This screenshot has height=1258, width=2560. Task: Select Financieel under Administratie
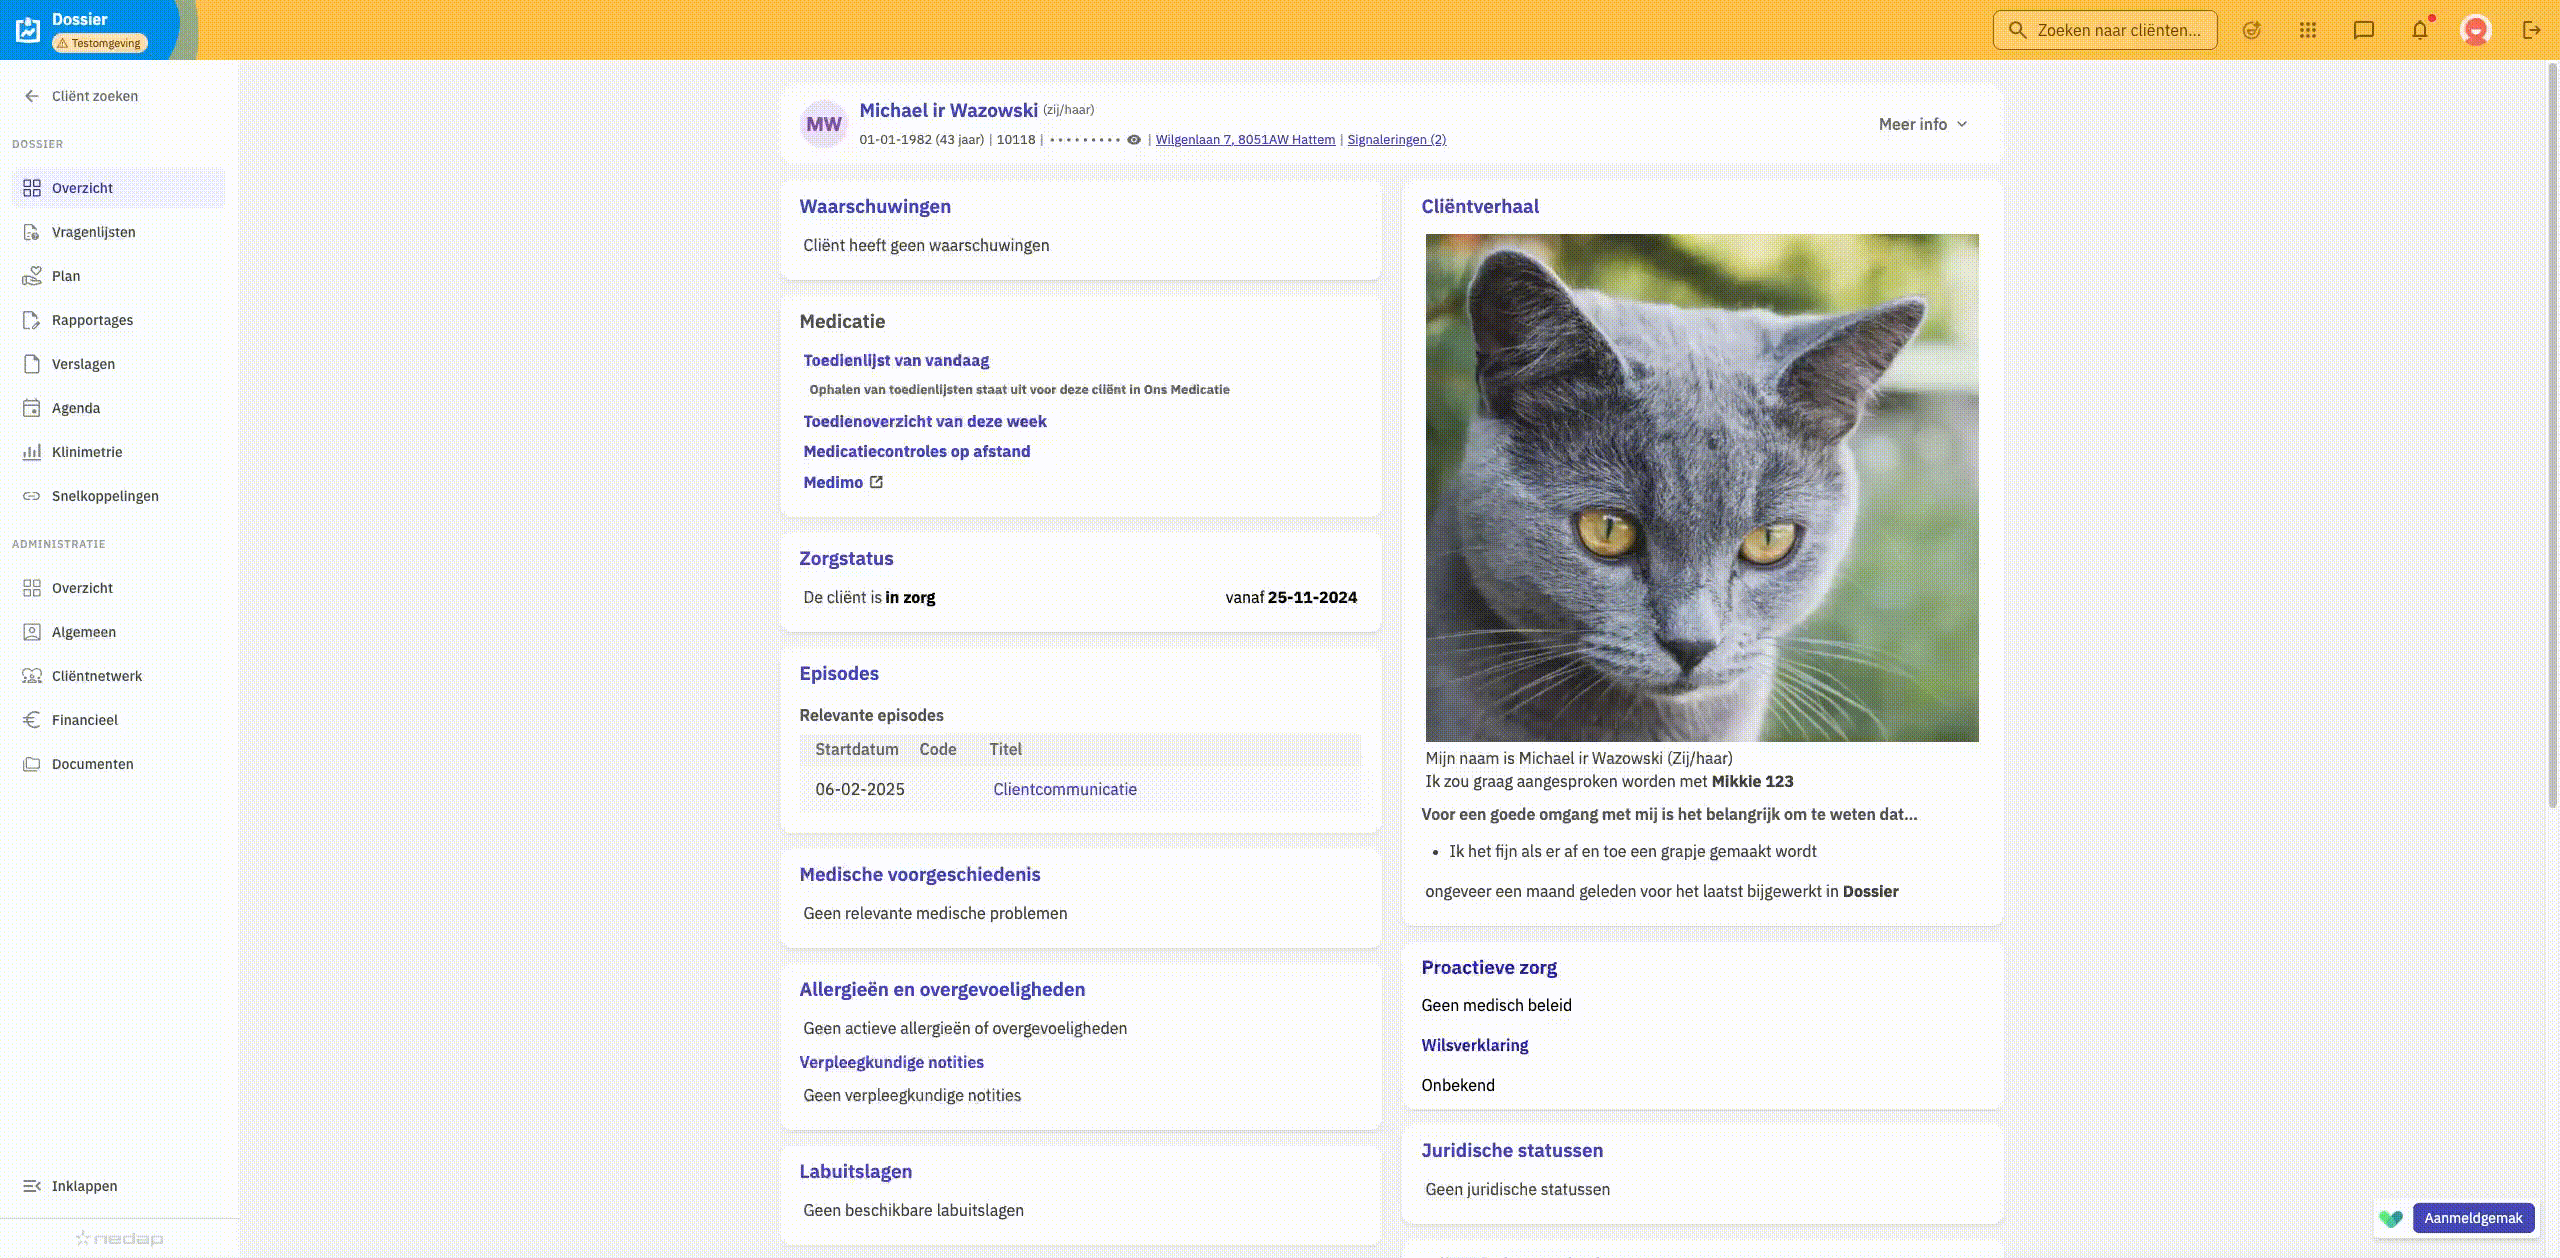coord(84,720)
